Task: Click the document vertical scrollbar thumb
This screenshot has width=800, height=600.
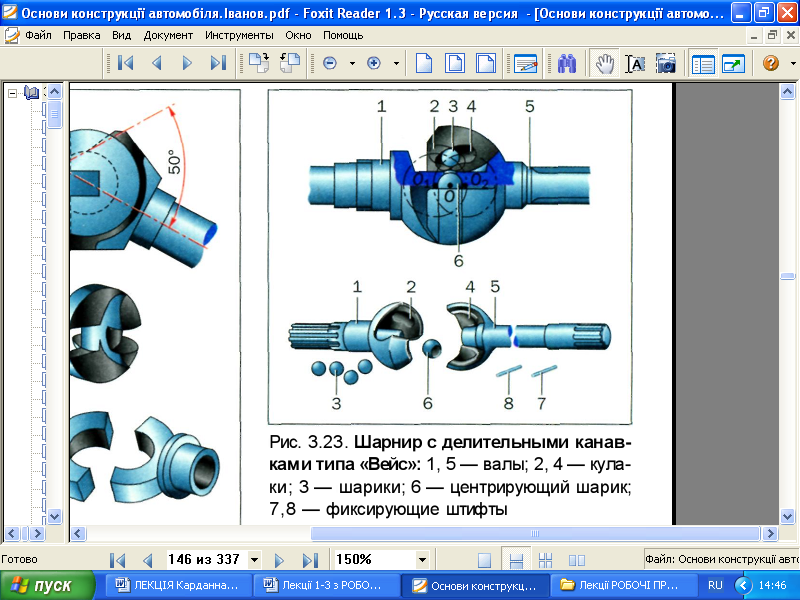Action: point(787,276)
